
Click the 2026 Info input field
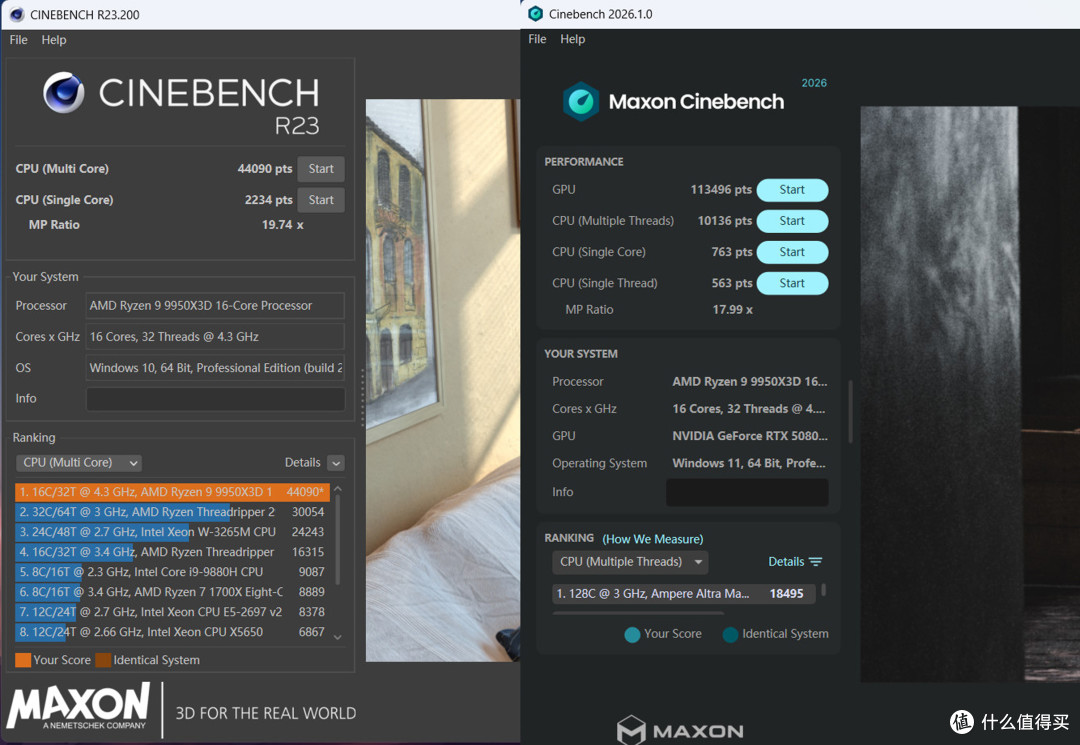point(747,492)
